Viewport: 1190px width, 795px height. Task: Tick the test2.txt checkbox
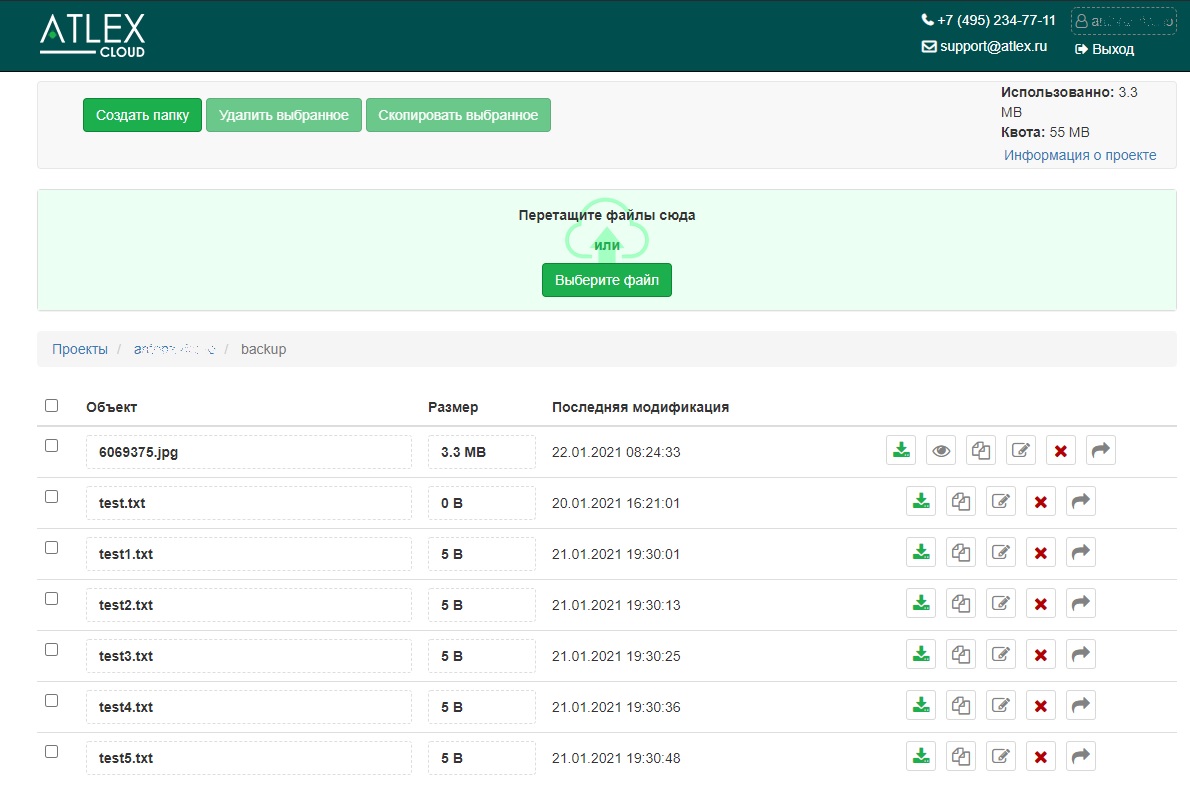coord(52,598)
